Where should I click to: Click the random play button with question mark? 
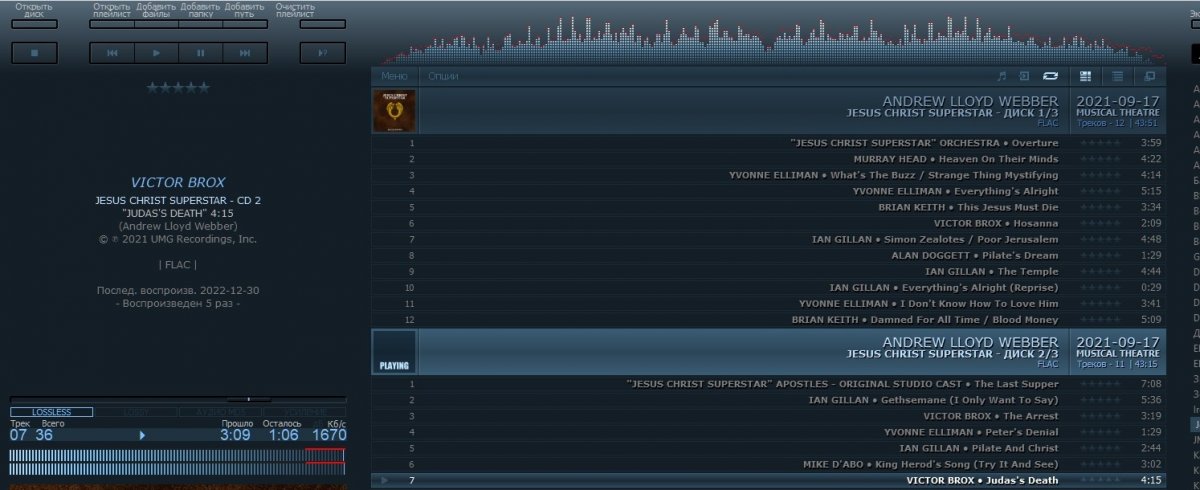click(x=322, y=52)
